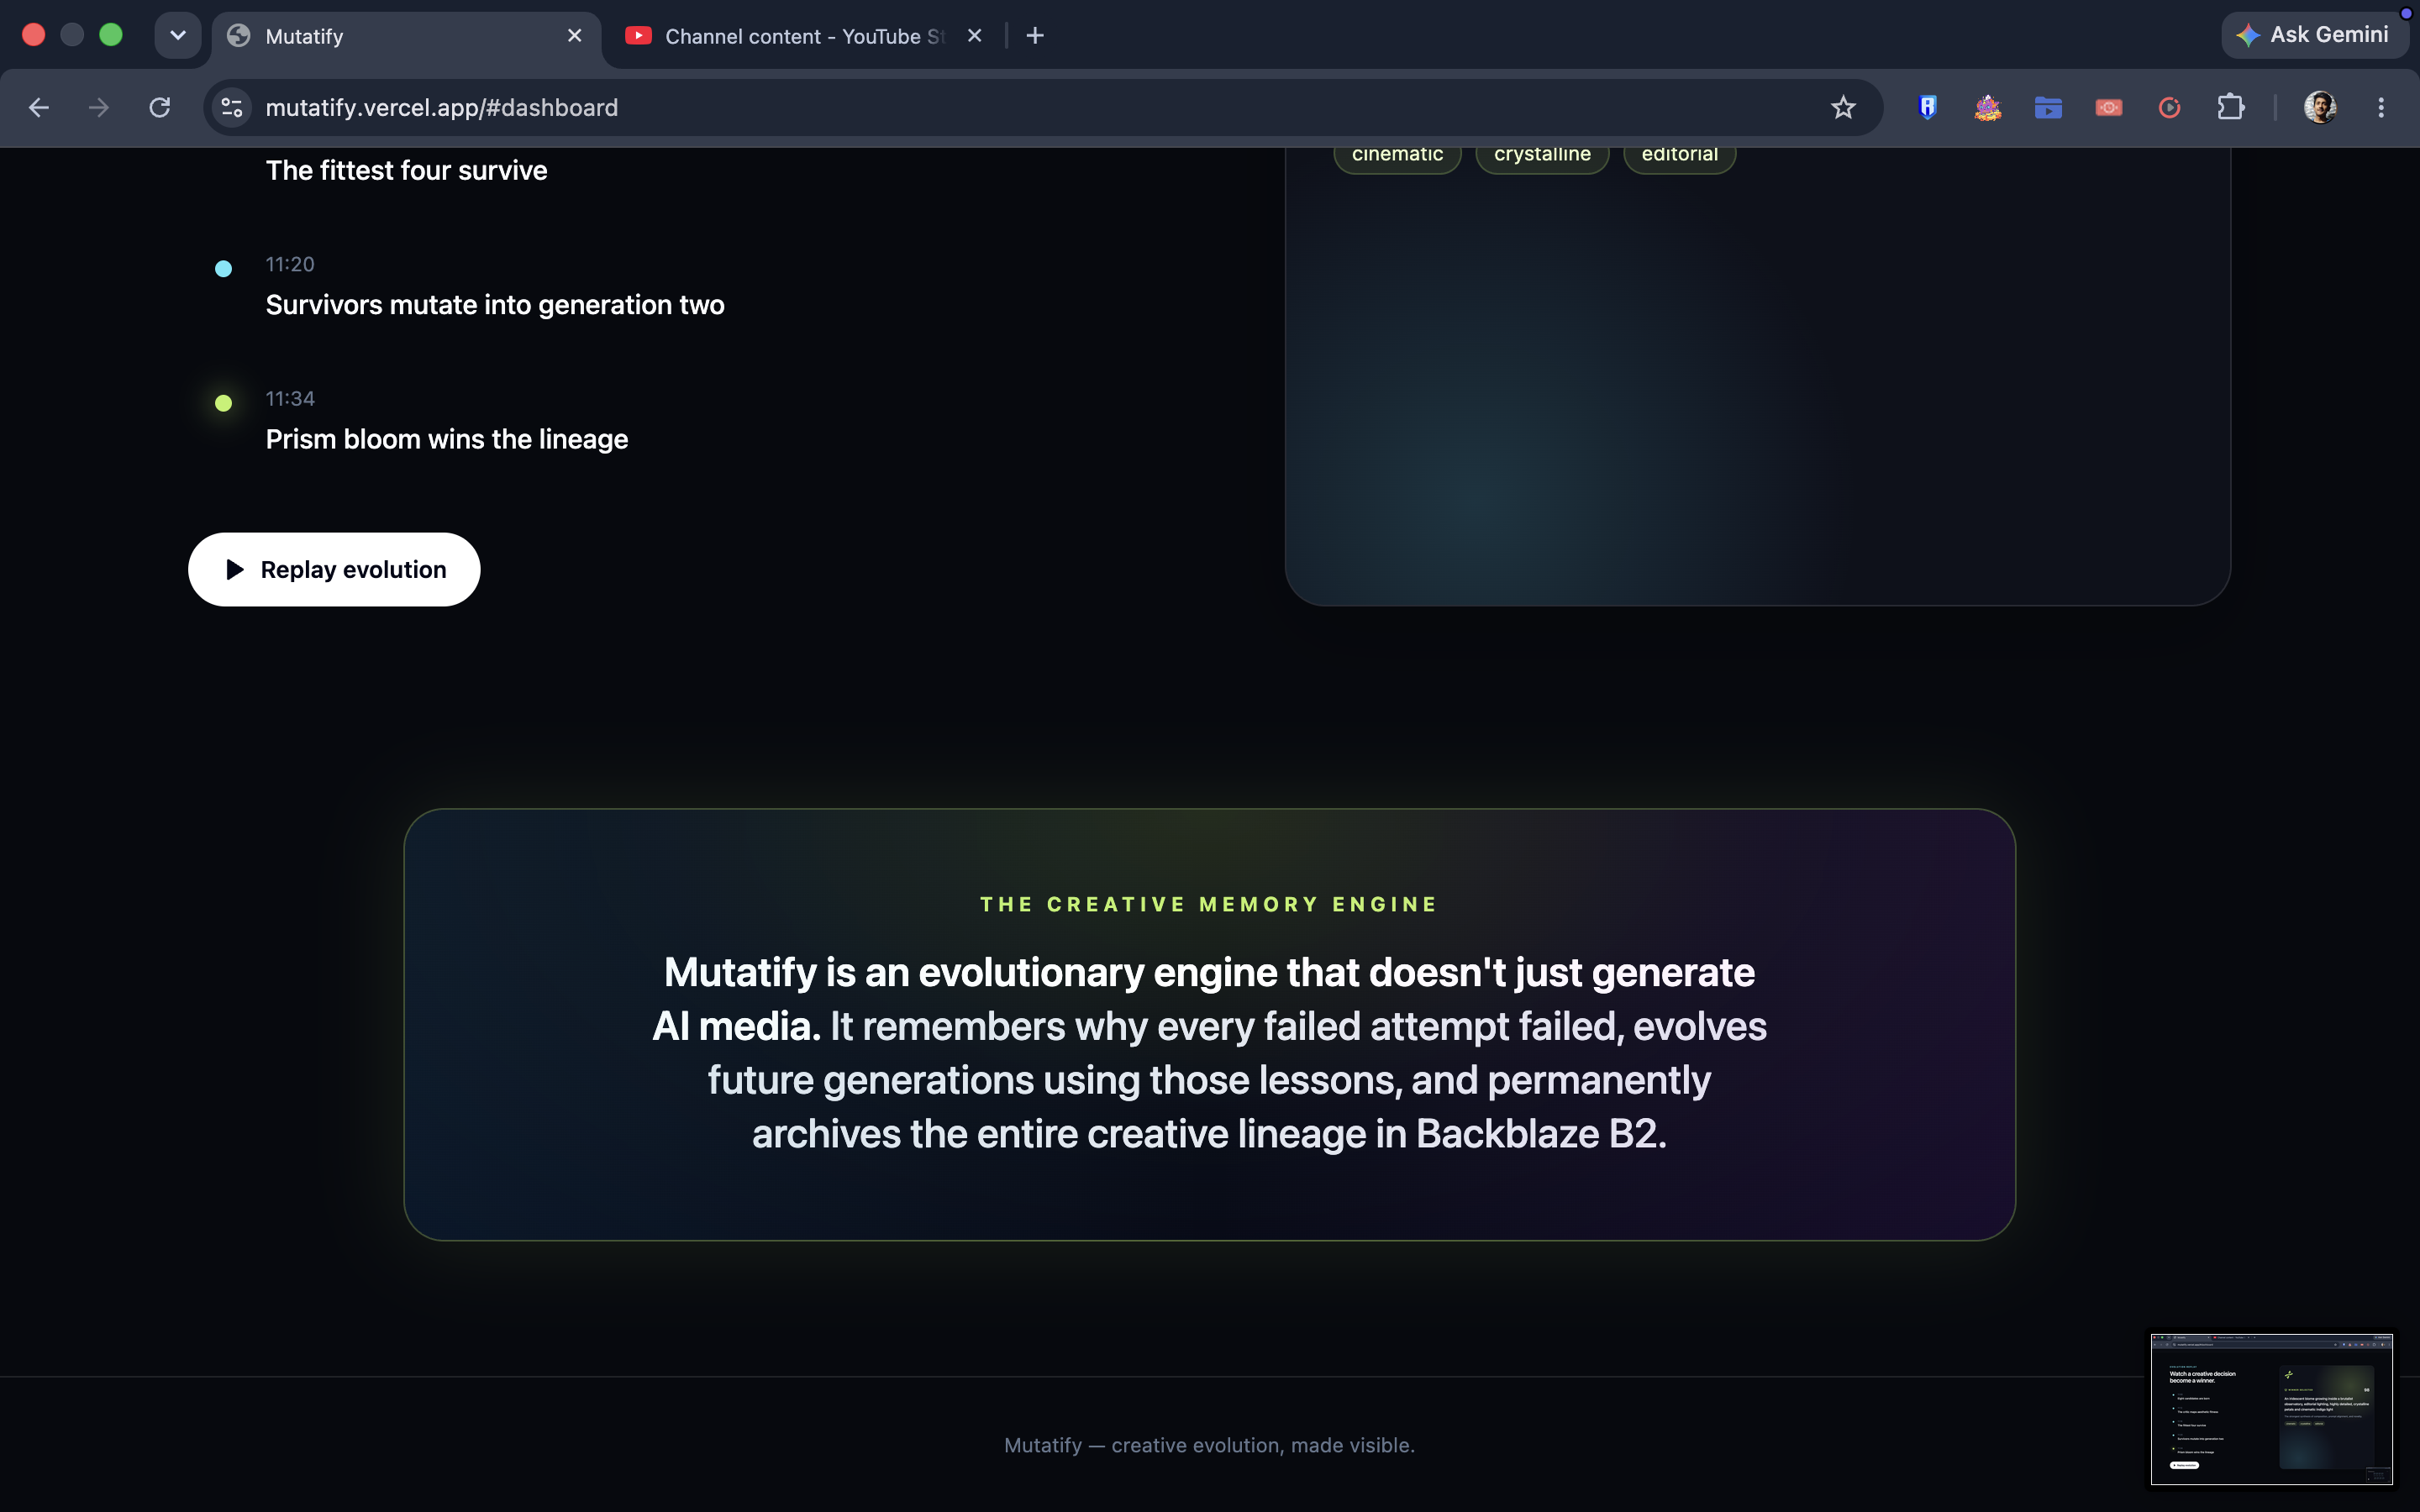View site information for mutatify.vercel.app

(232, 107)
